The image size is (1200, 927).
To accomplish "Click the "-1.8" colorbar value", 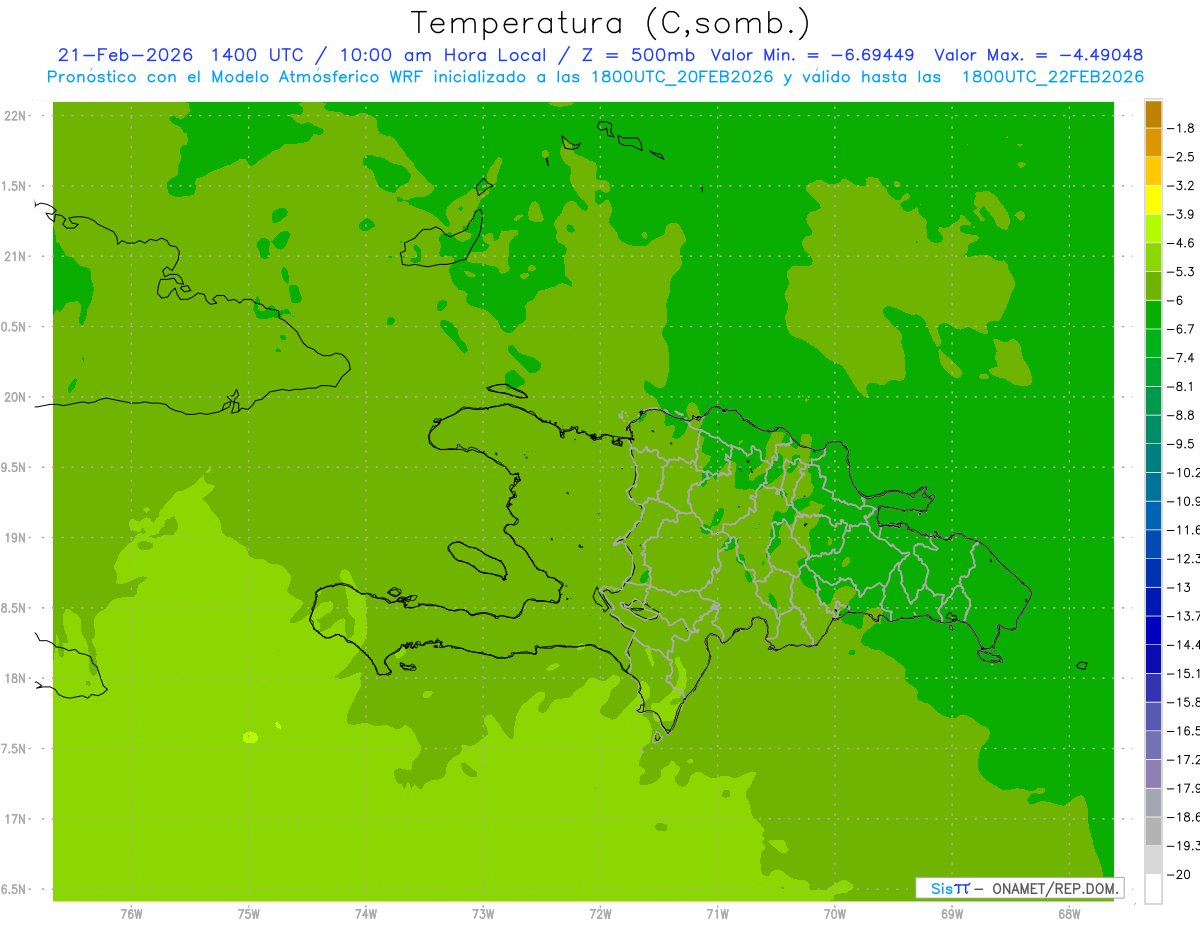I will (1182, 128).
